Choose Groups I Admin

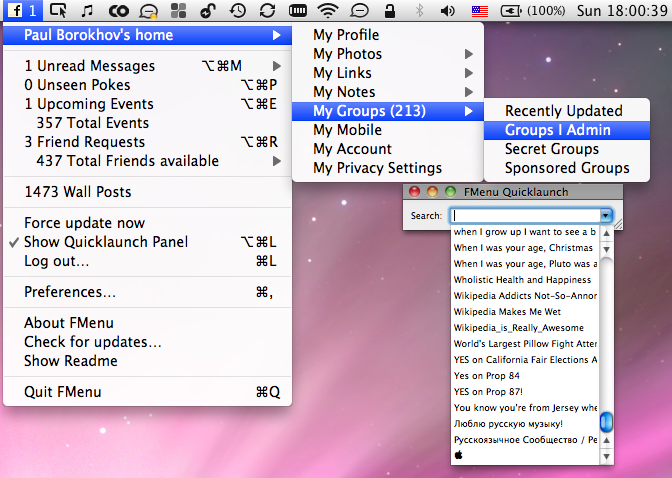point(567,130)
